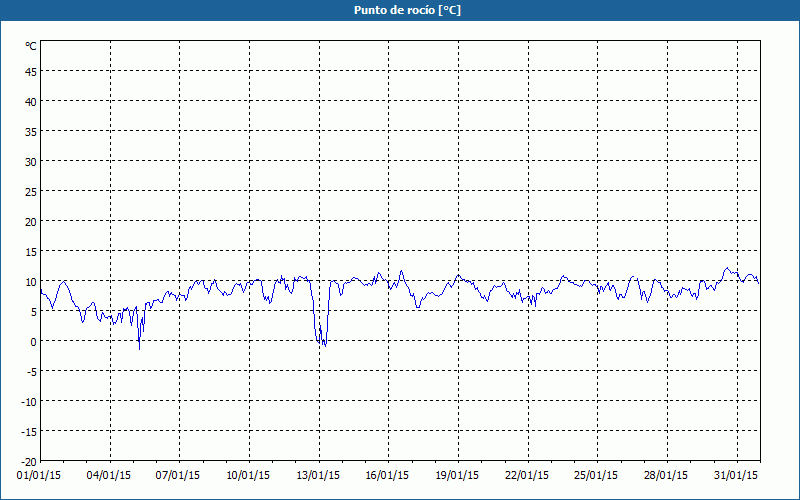Click the y-axis value 30
This screenshot has width=800, height=500.
point(31,162)
